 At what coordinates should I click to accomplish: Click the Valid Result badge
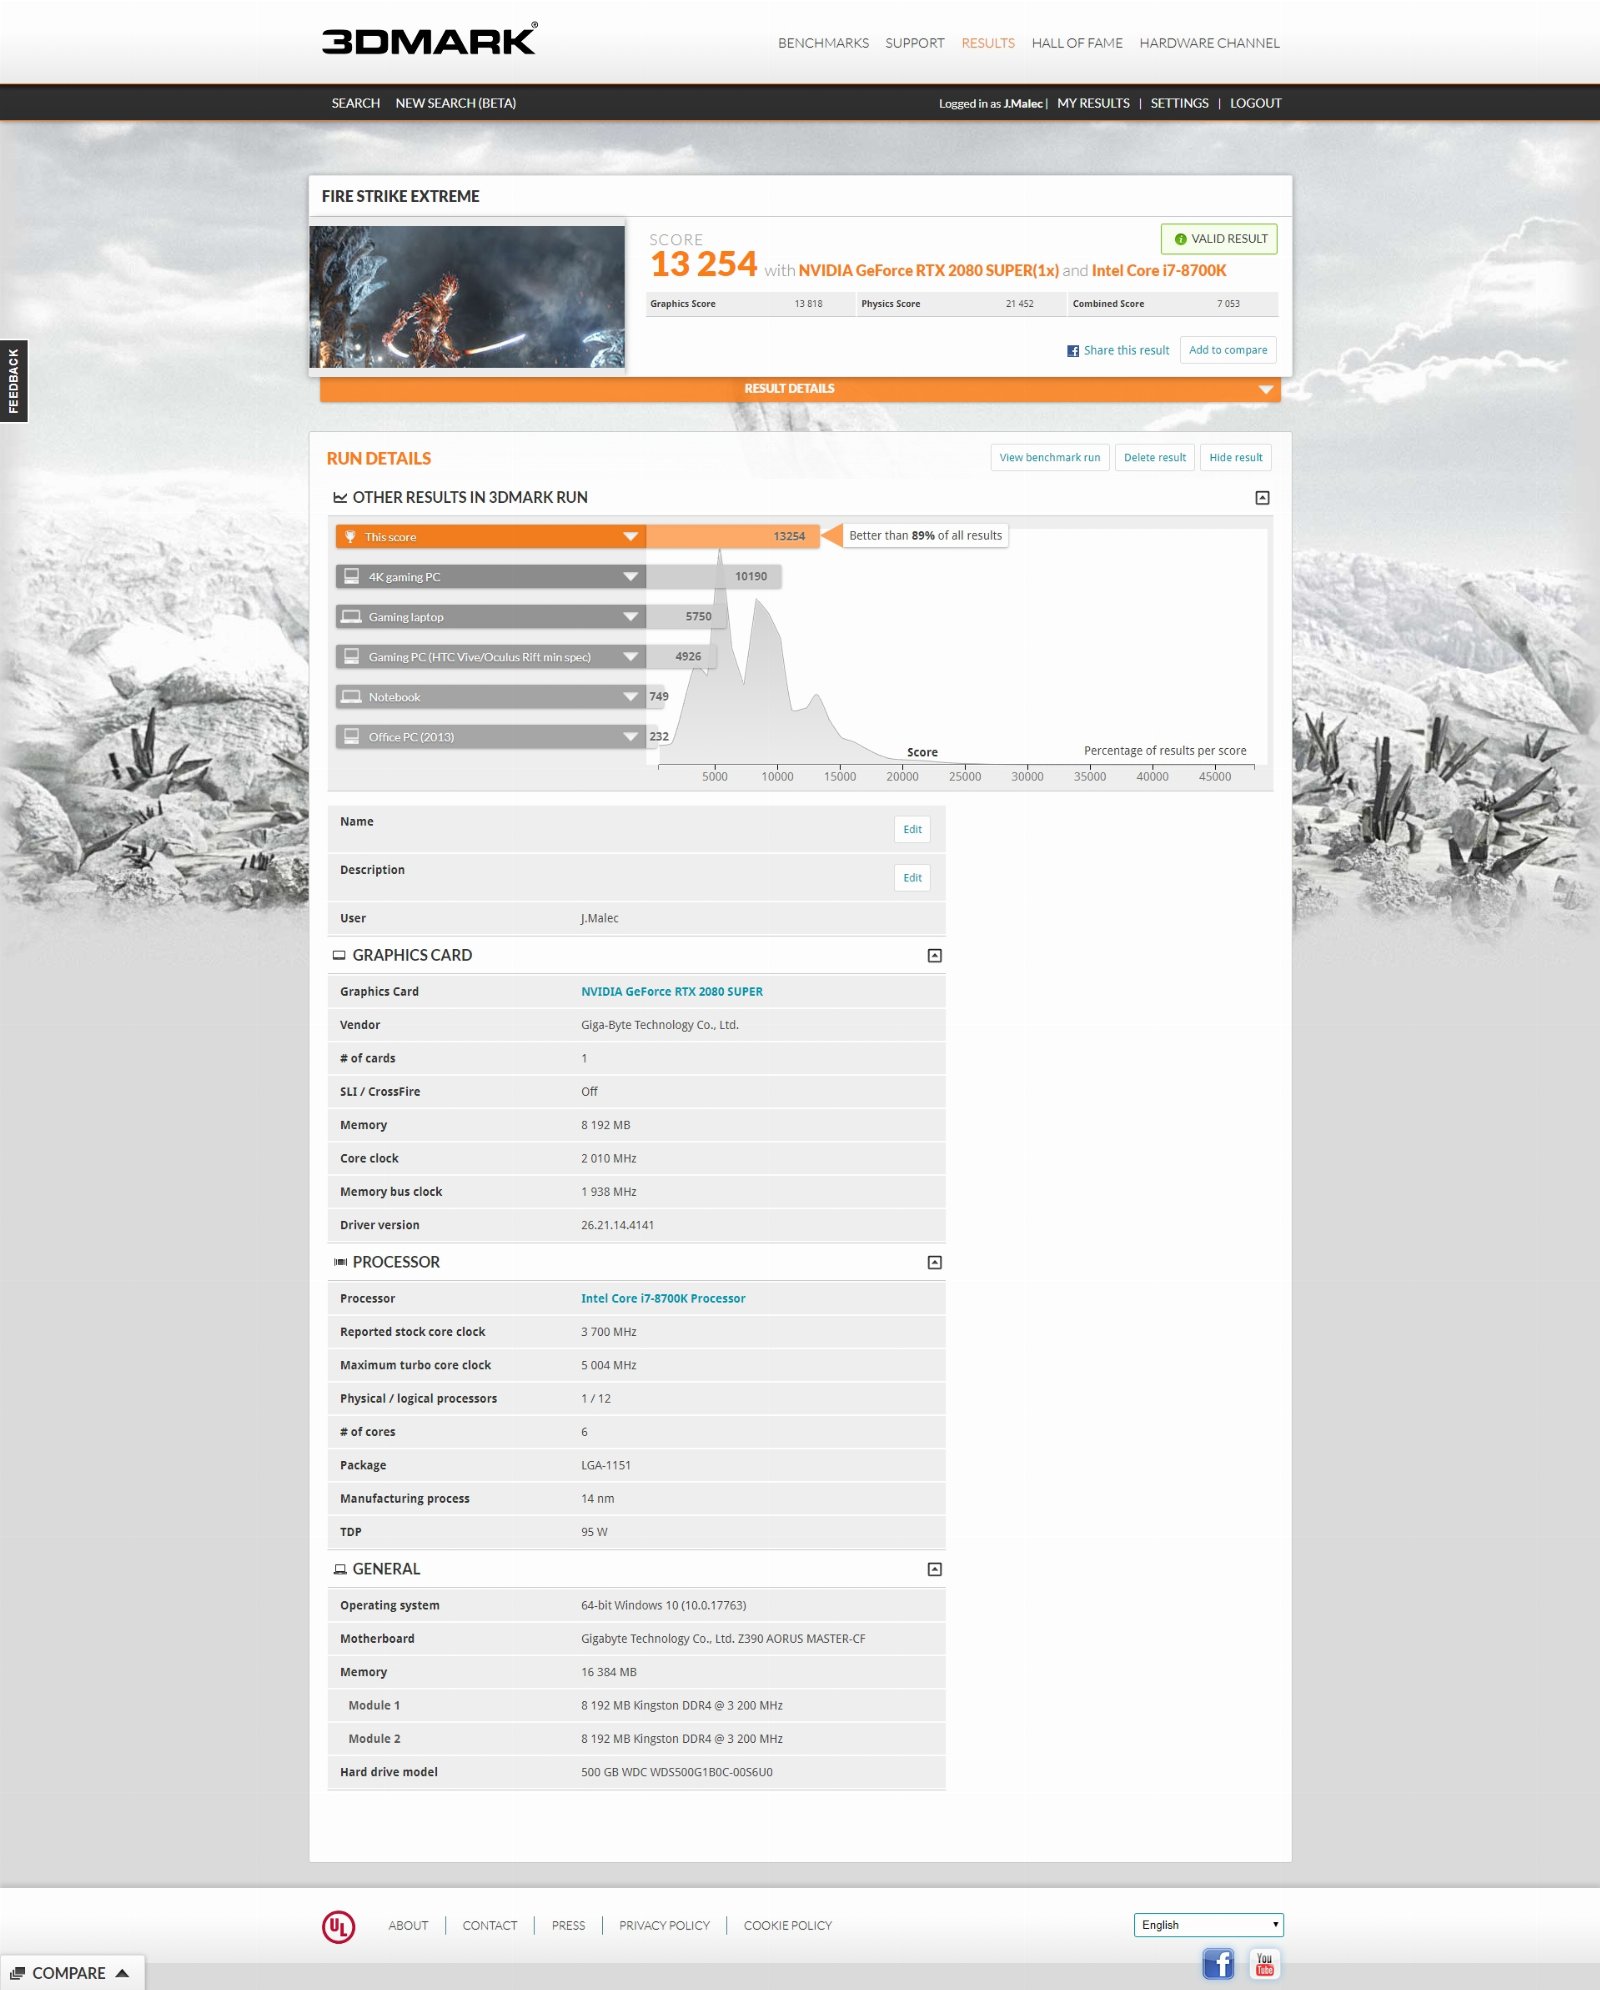coord(1219,239)
